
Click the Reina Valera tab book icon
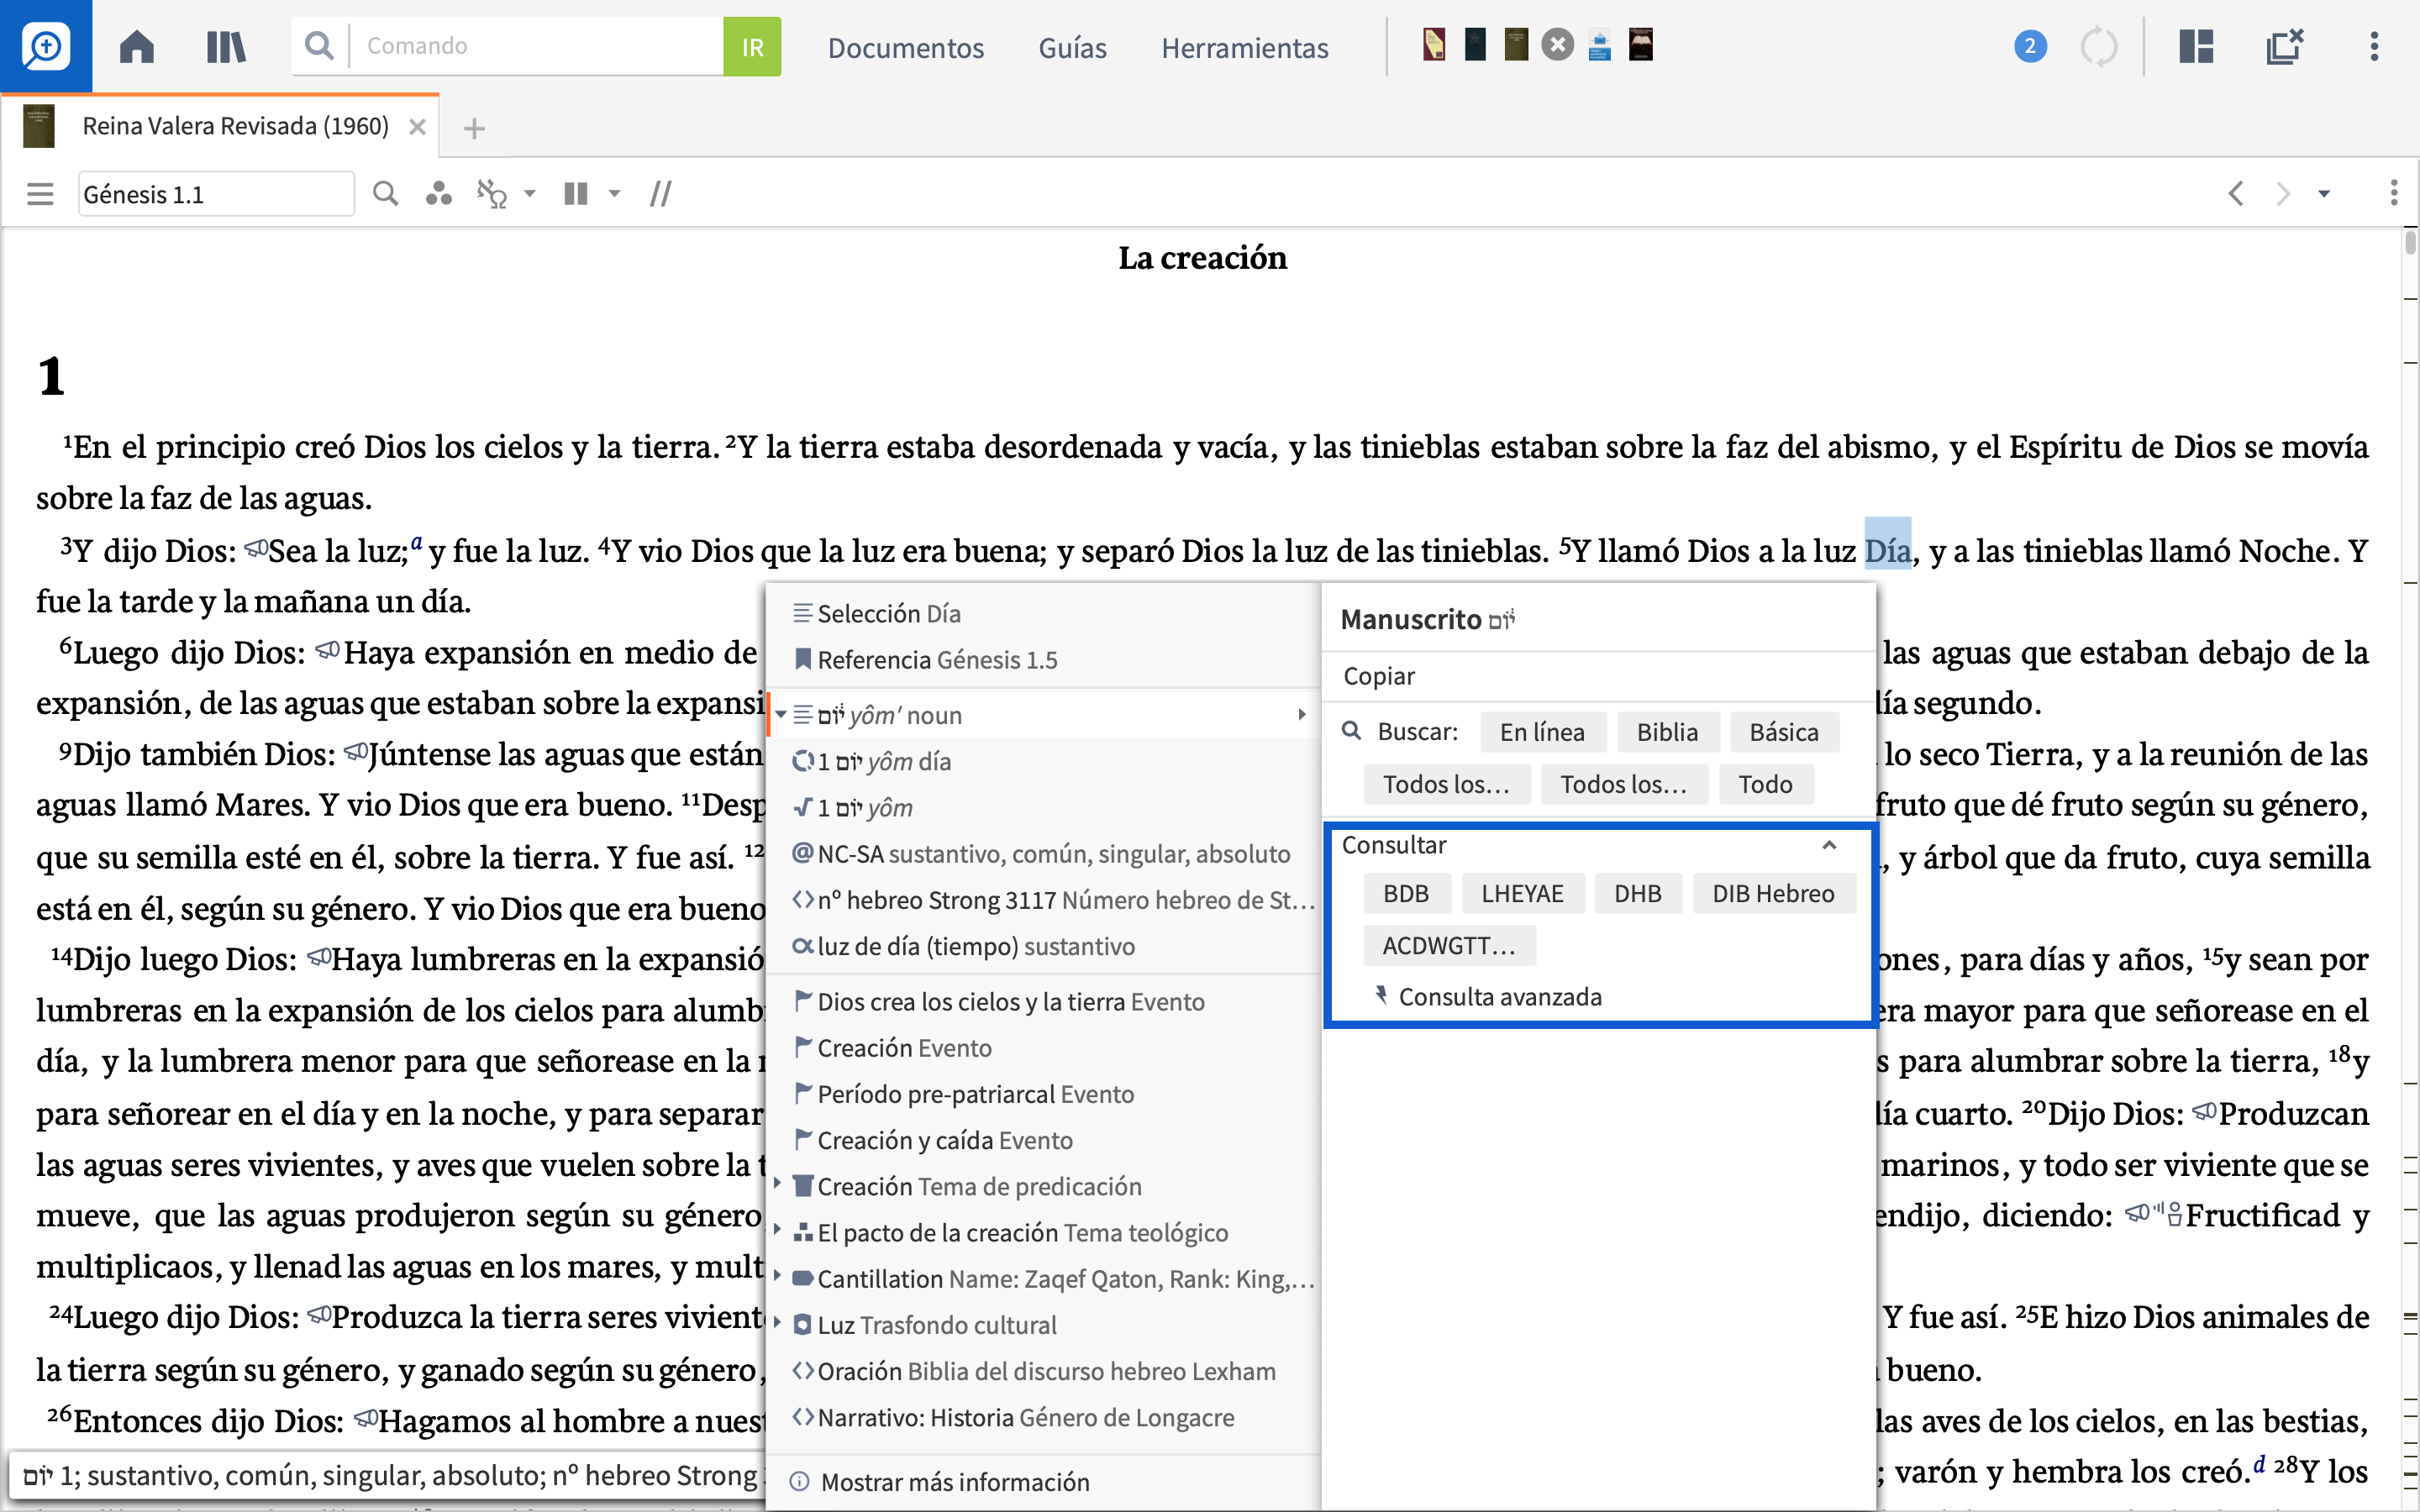pyautogui.click(x=39, y=126)
